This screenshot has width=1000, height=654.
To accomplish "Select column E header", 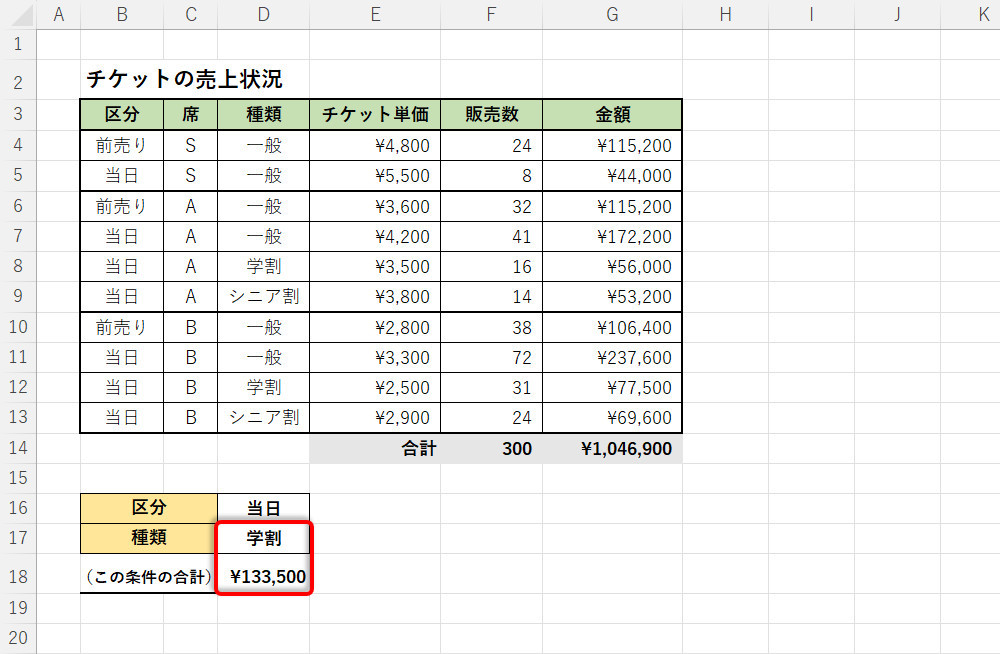I will pos(374,14).
